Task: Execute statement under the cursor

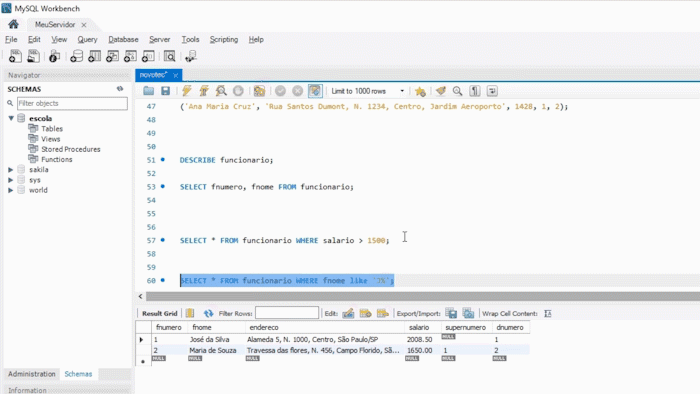Action: pos(204,91)
